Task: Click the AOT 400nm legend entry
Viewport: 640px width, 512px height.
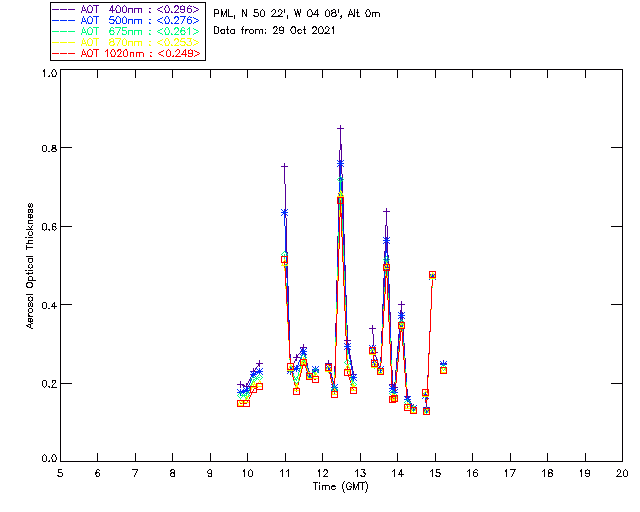Action: coord(127,9)
